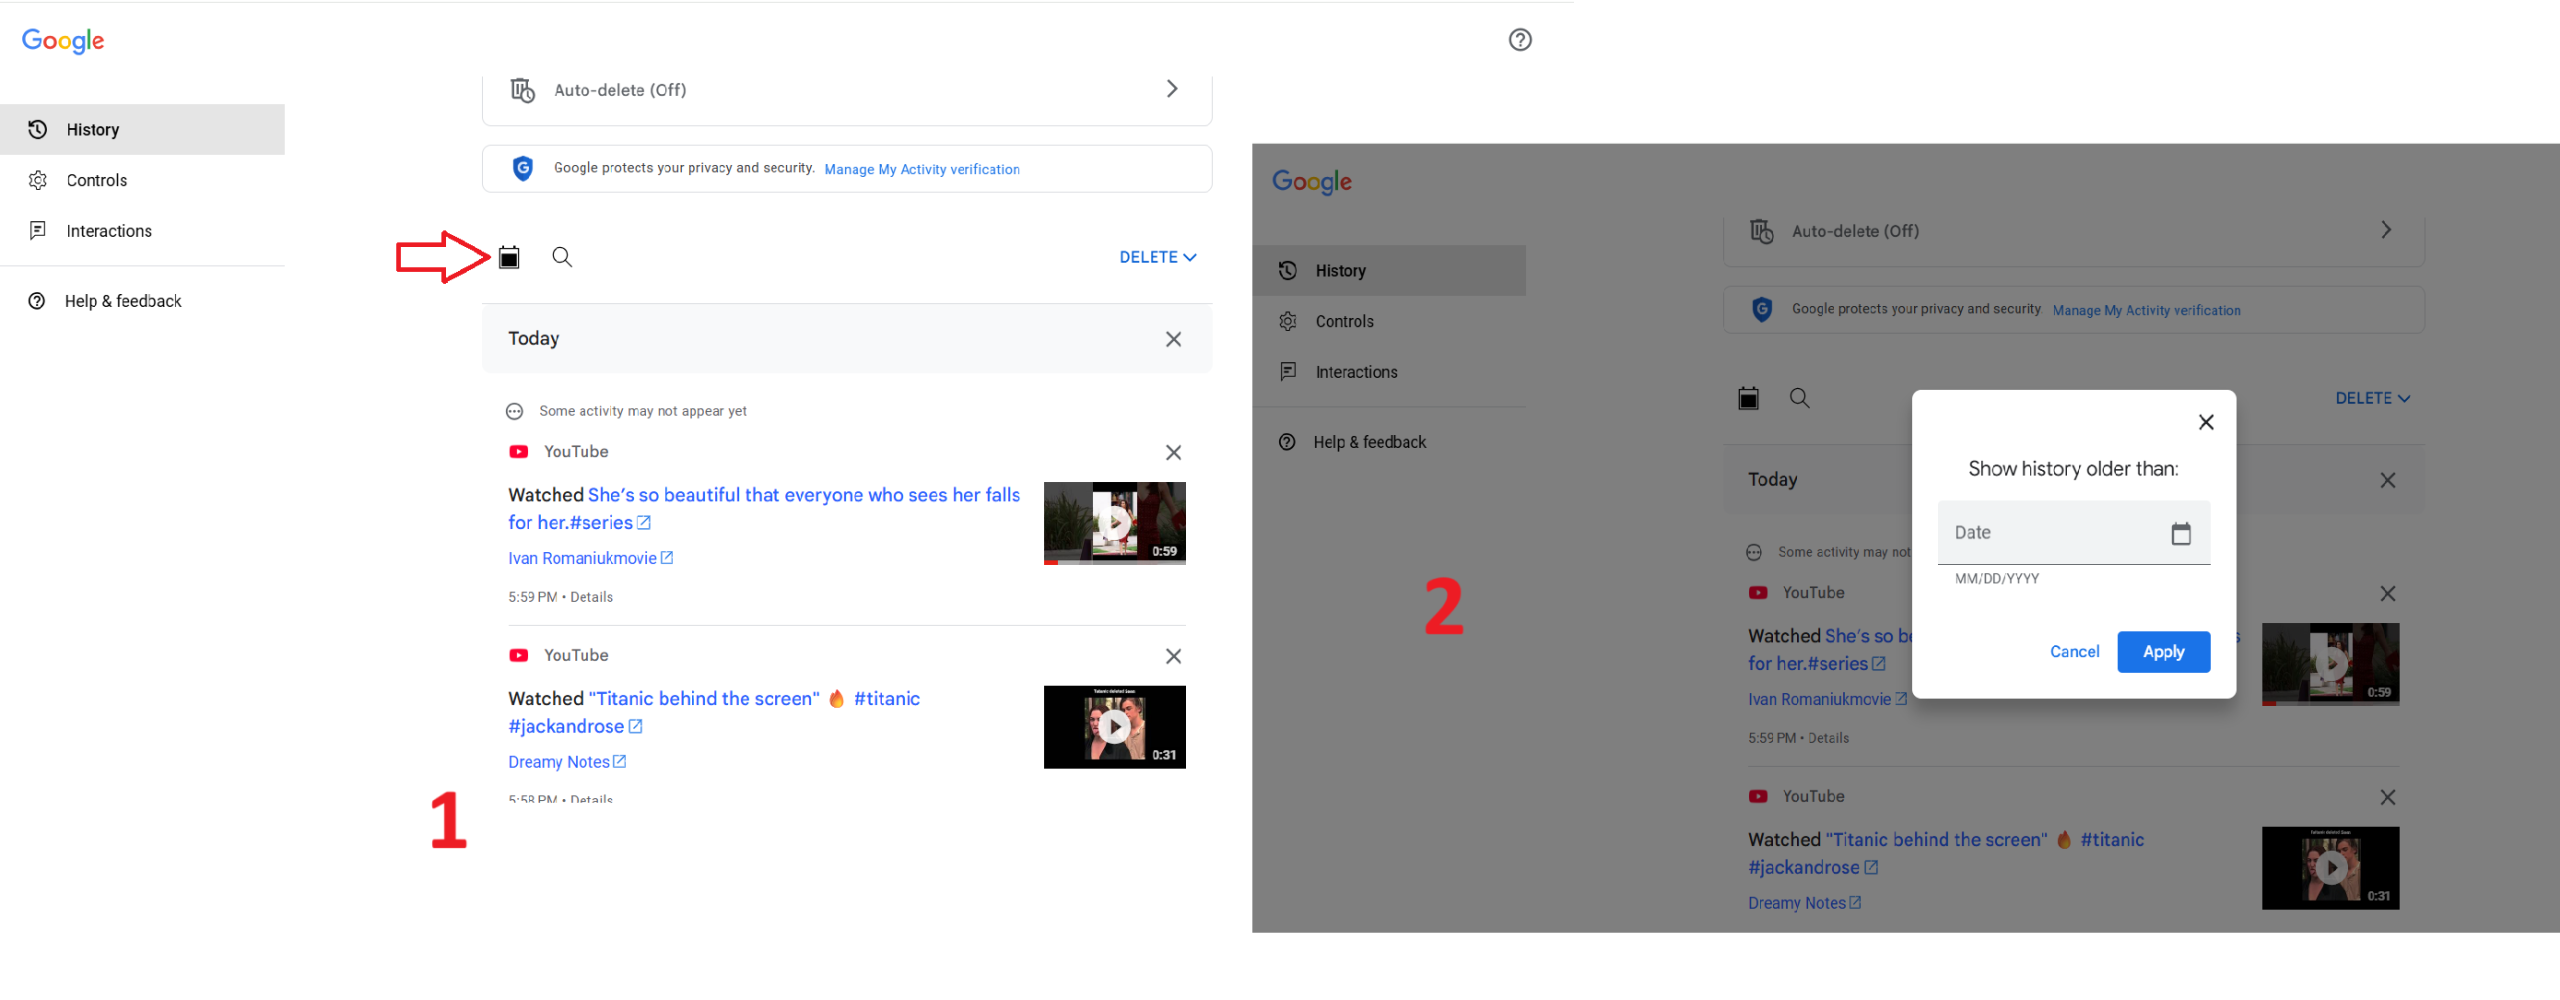The width and height of the screenshot is (2560, 1000).
Task: Expand Auto-delete in the second panel
Action: [x=2386, y=230]
